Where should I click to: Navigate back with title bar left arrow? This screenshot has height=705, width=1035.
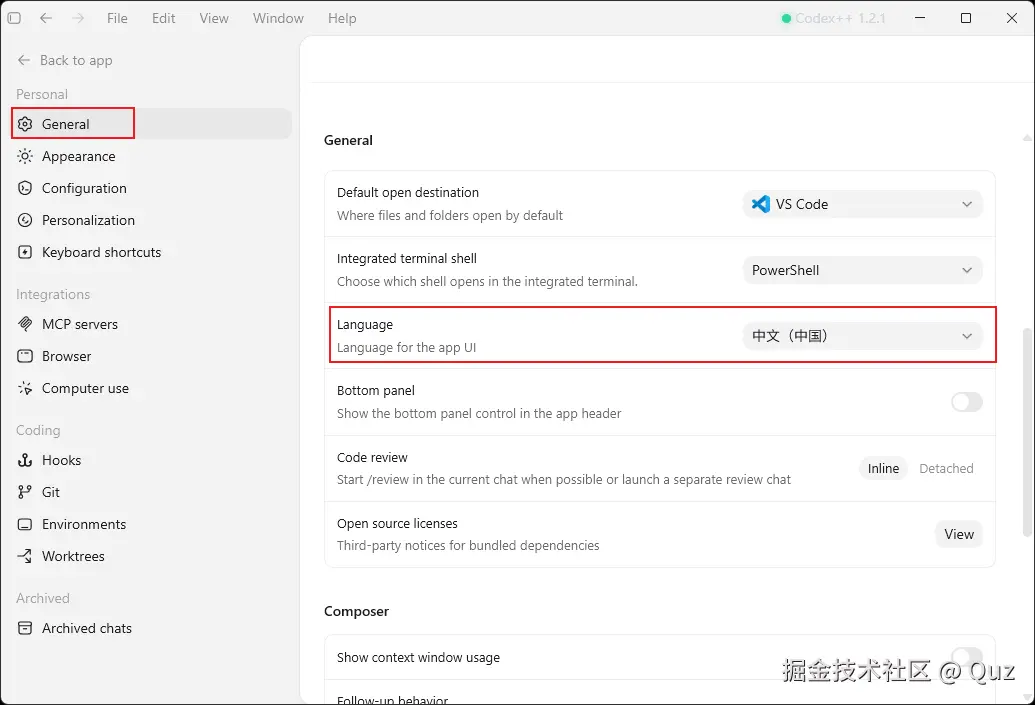click(46, 18)
